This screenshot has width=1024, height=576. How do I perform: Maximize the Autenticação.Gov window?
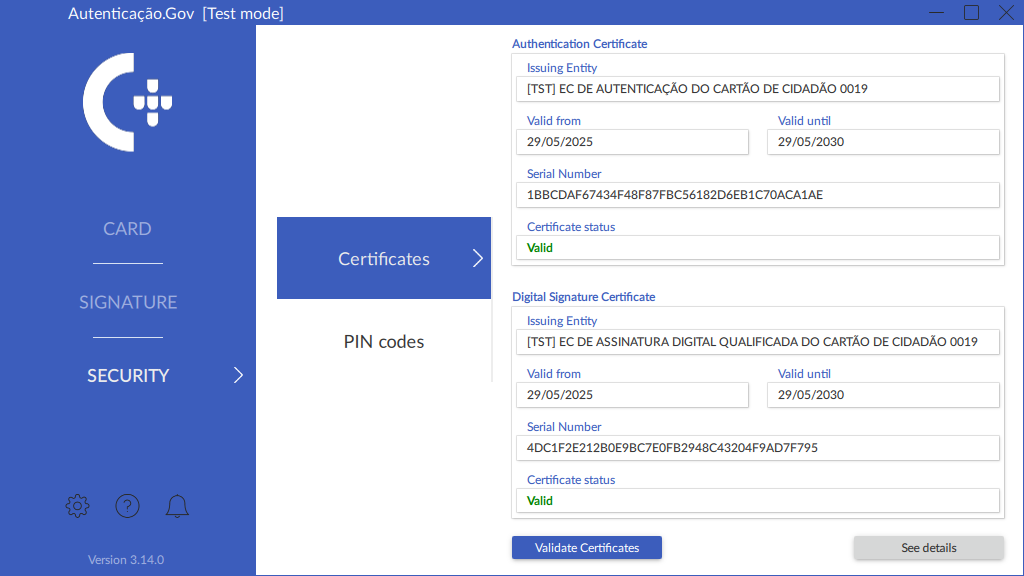pyautogui.click(x=971, y=13)
